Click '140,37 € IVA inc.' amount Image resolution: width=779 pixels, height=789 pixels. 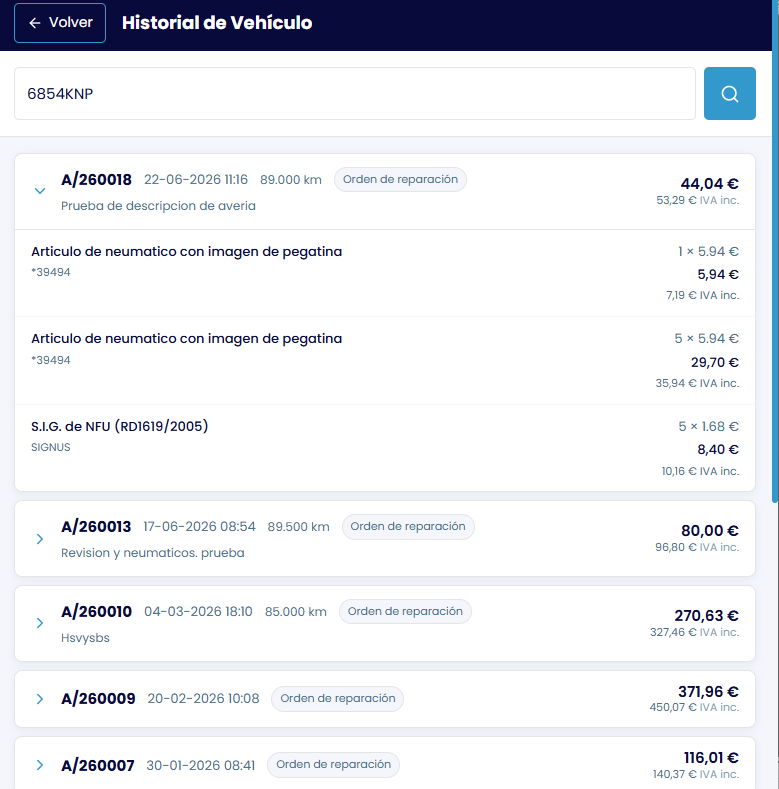(696, 774)
